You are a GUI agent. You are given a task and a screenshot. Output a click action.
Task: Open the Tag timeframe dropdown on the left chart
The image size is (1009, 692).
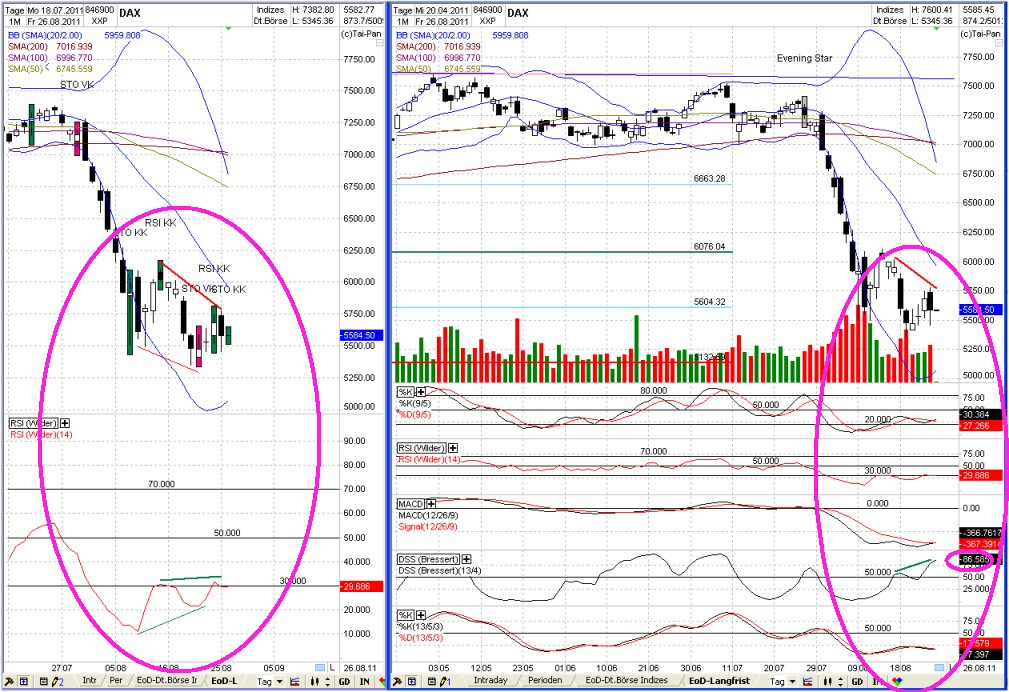270,681
